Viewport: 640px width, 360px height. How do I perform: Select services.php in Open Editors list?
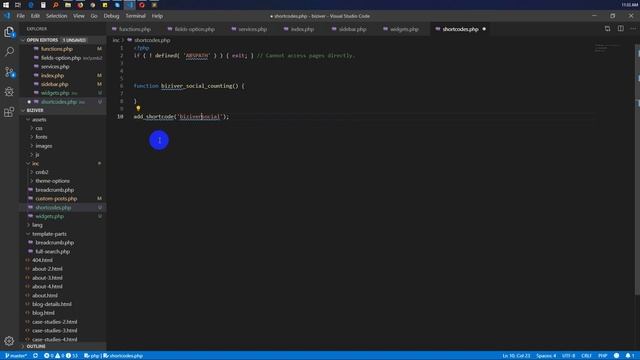[x=63, y=67]
